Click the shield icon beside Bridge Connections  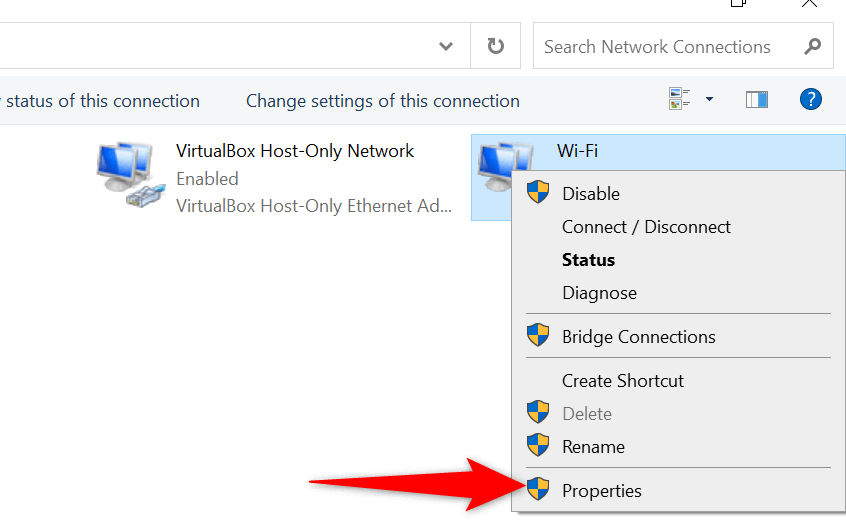538,336
